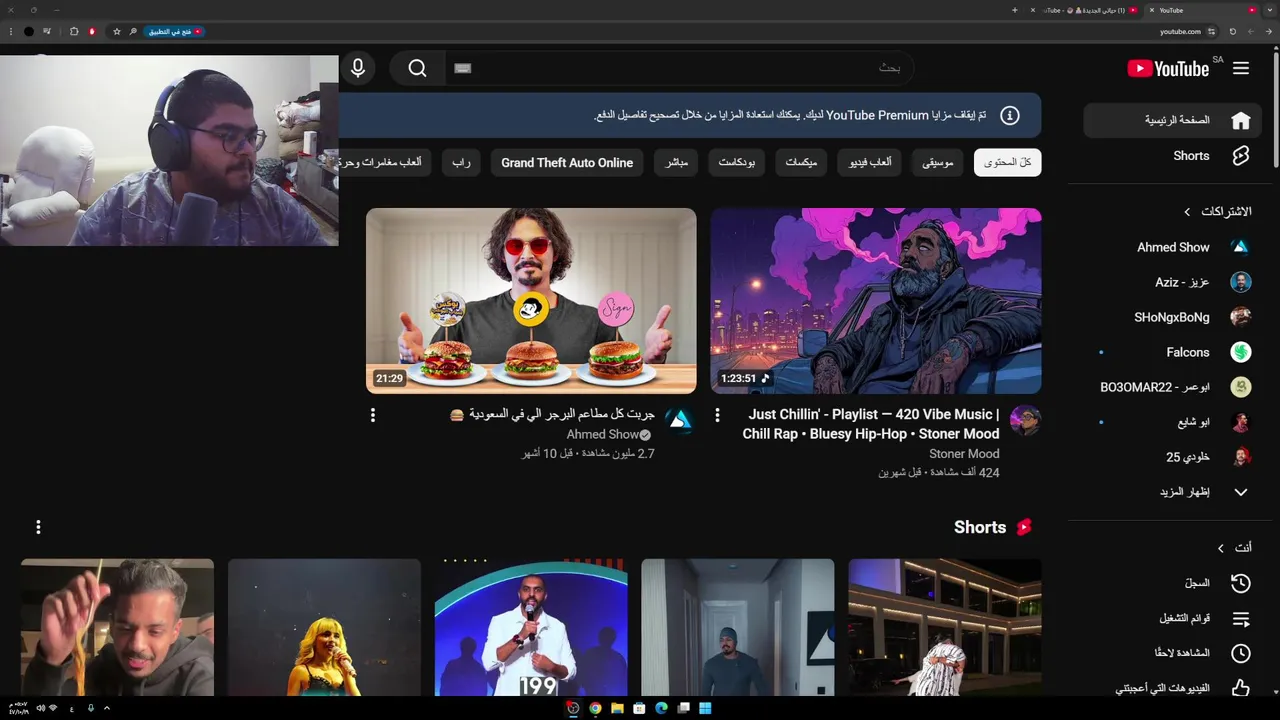Open the Stoner Mood channel name link
Viewport: 1280px width, 720px height.
click(x=964, y=454)
